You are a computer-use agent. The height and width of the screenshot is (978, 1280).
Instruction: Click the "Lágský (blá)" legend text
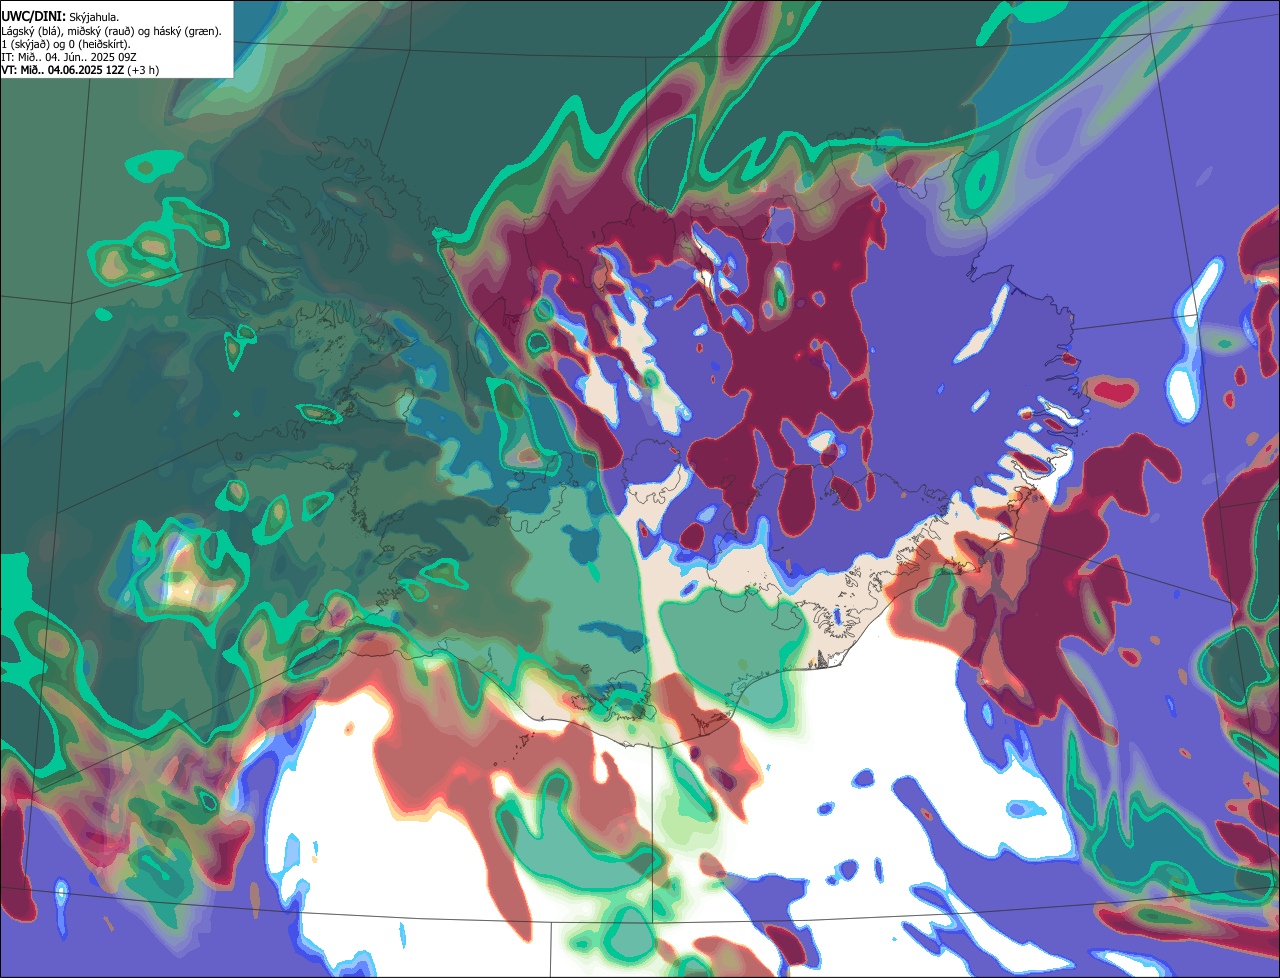coord(29,32)
